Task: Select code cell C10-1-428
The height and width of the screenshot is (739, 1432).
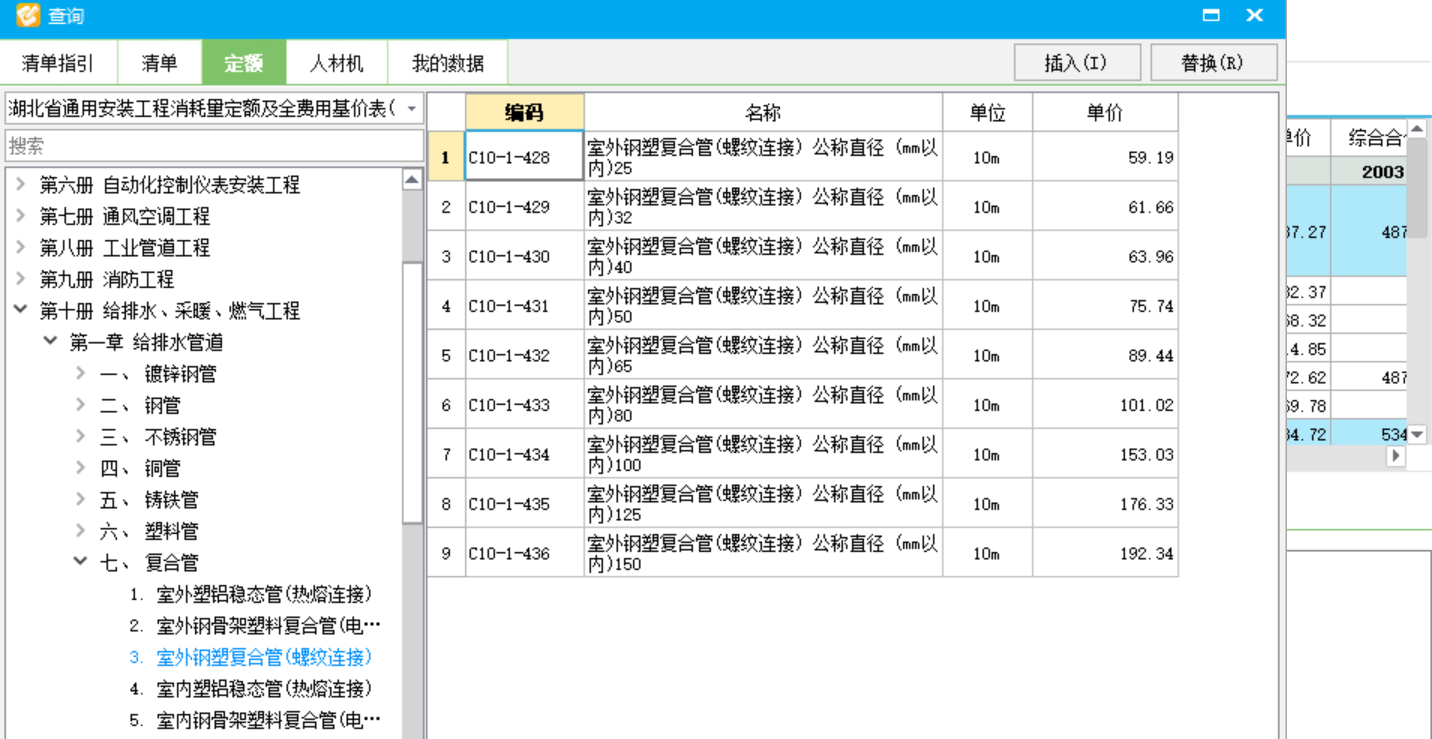Action: [x=524, y=157]
